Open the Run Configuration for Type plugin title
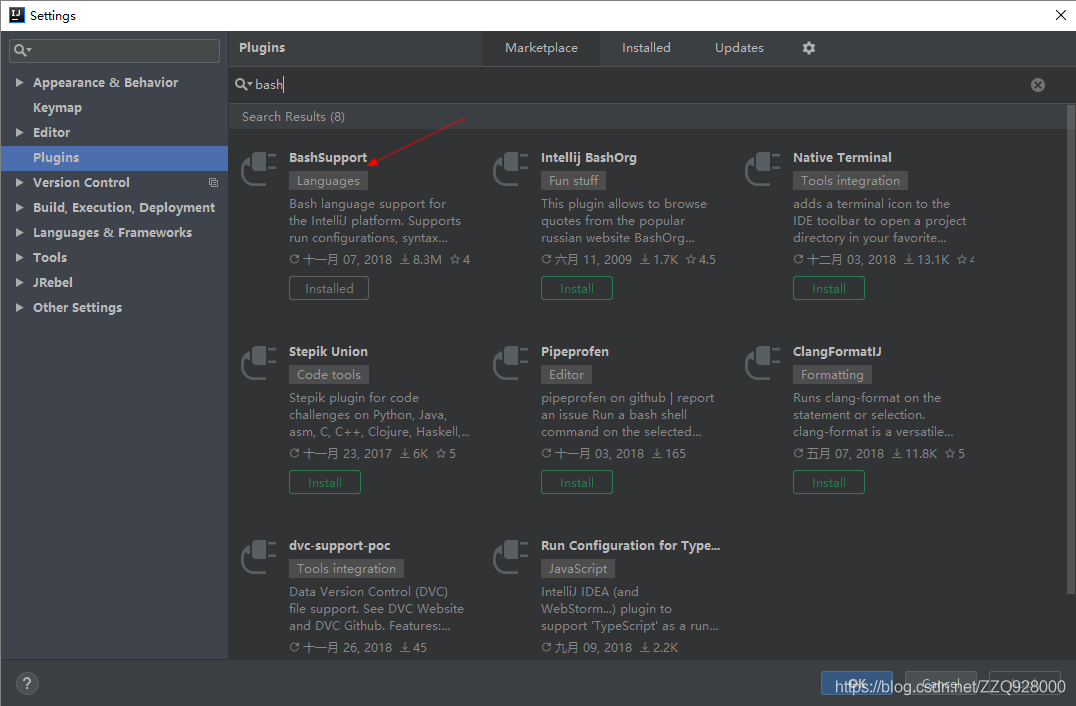This screenshot has width=1076, height=706. tap(630, 546)
